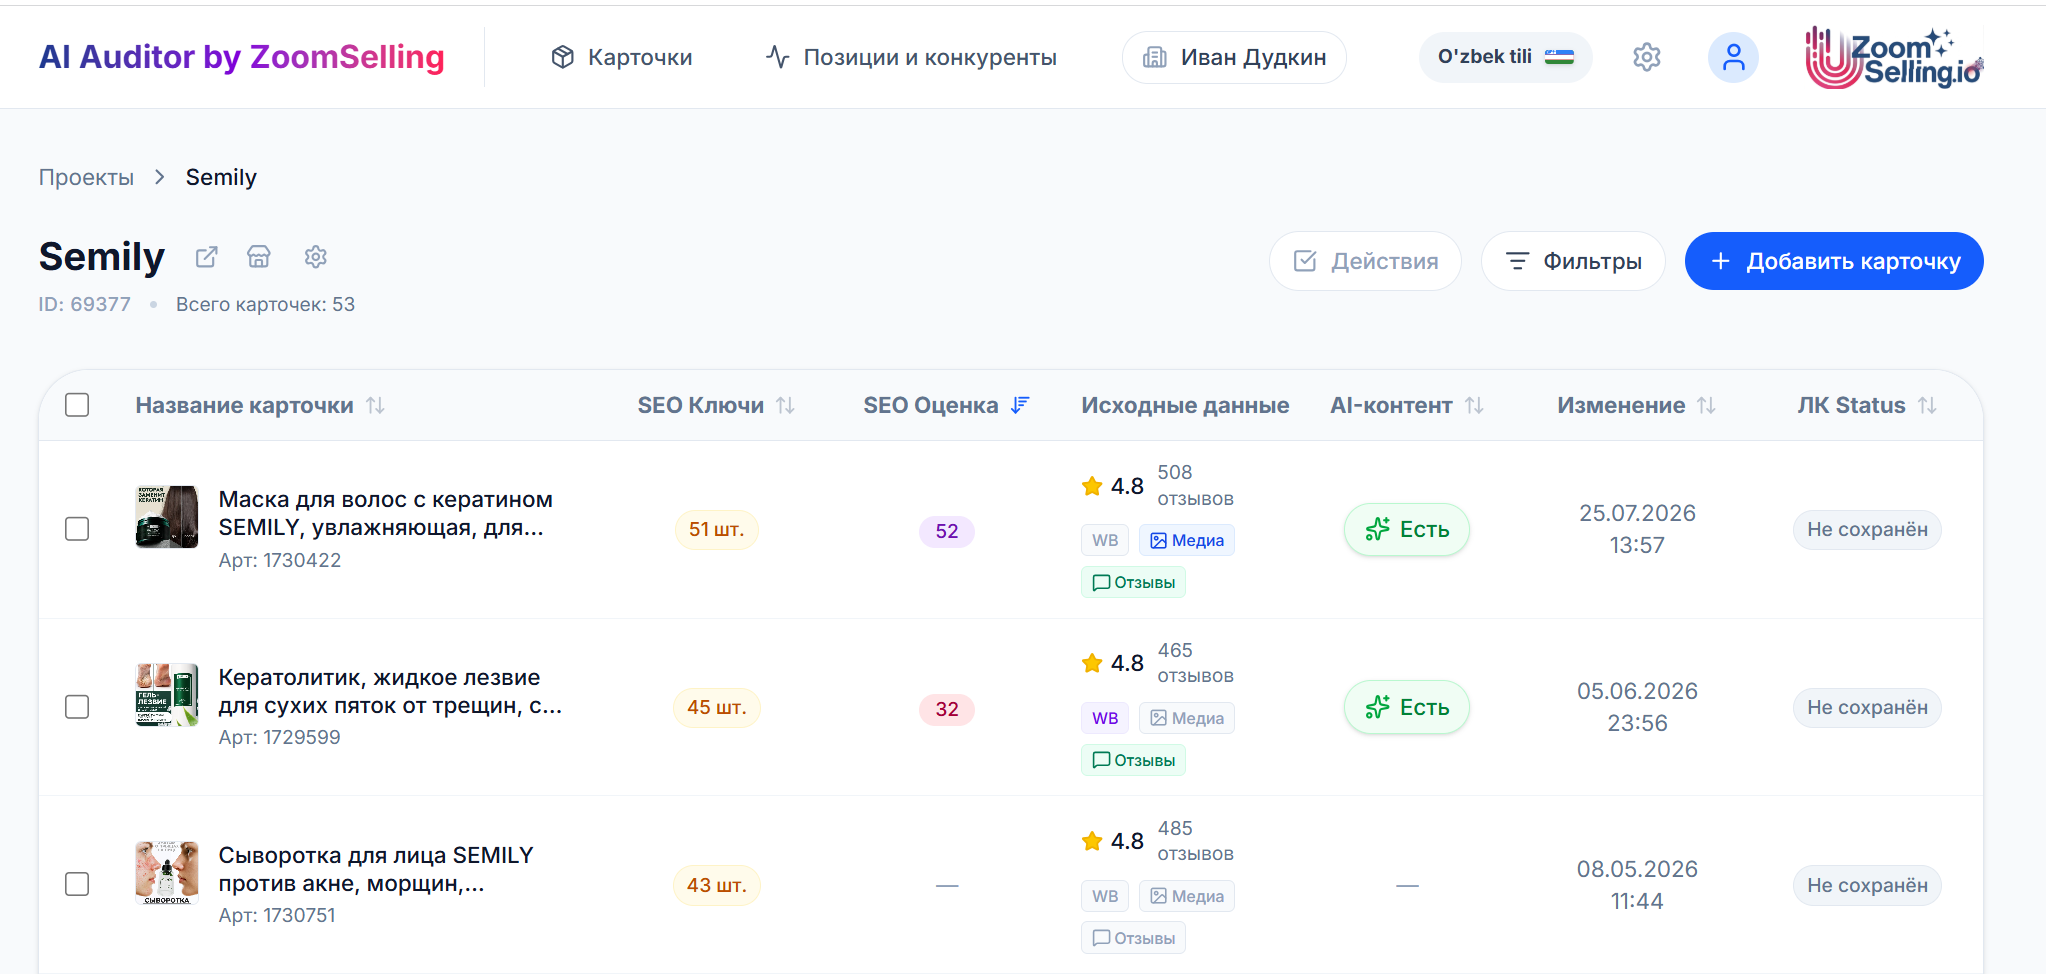Sort by SEO Оценка column

click(x=946, y=405)
